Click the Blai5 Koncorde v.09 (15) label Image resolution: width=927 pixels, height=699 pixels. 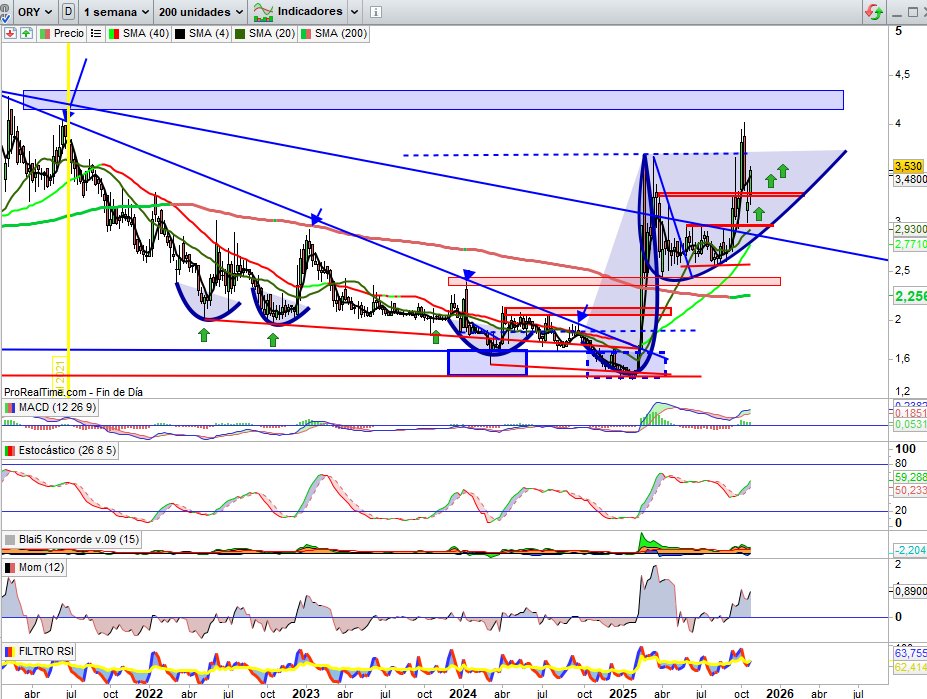pyautogui.click(x=79, y=539)
